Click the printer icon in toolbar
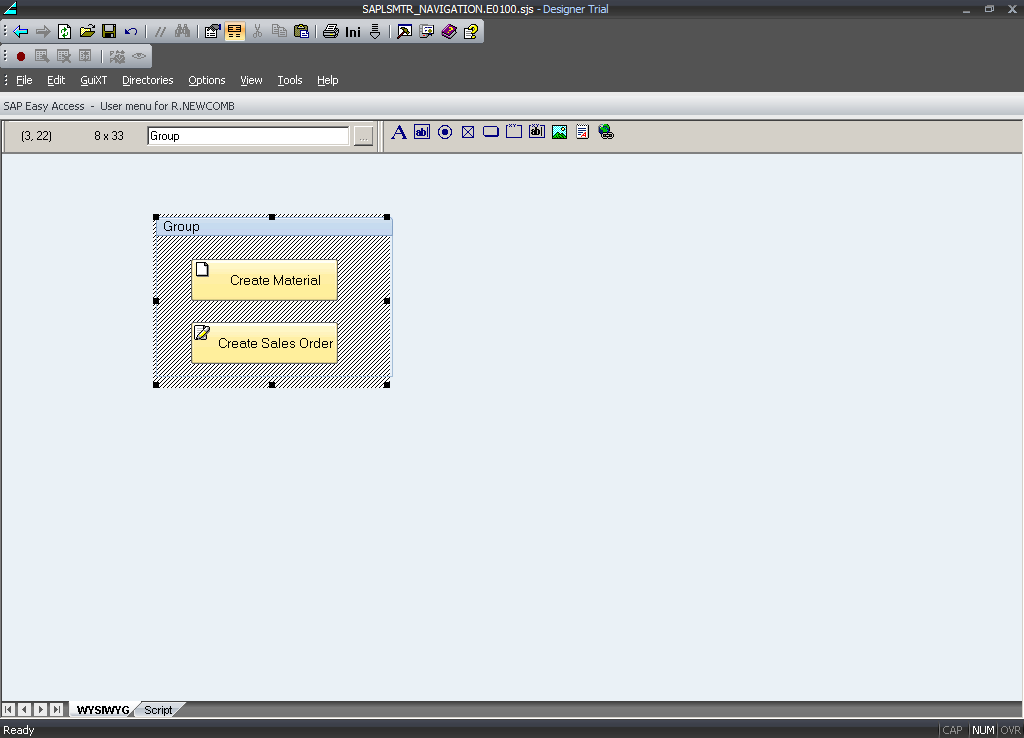Screen dimensions: 1024x738 330,31
